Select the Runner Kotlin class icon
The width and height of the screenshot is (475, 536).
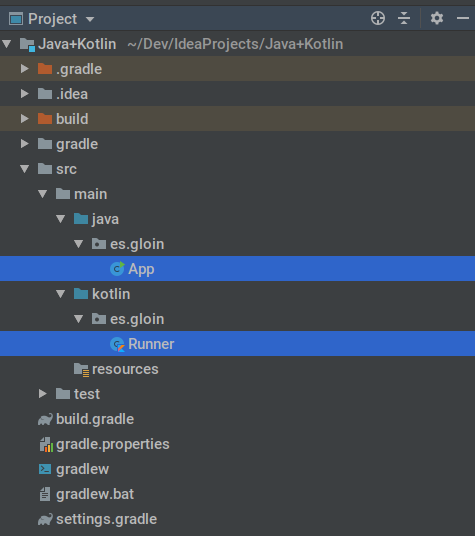[x=117, y=344]
